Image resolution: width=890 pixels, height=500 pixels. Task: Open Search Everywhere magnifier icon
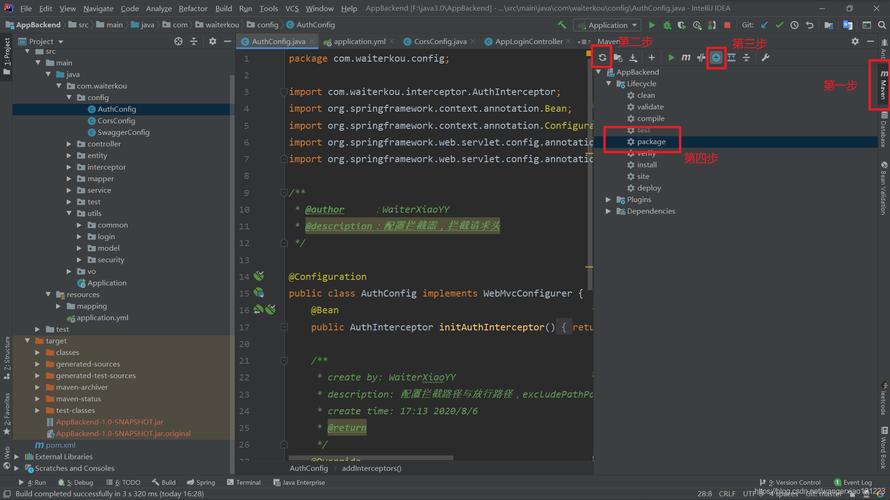[x=881, y=25]
